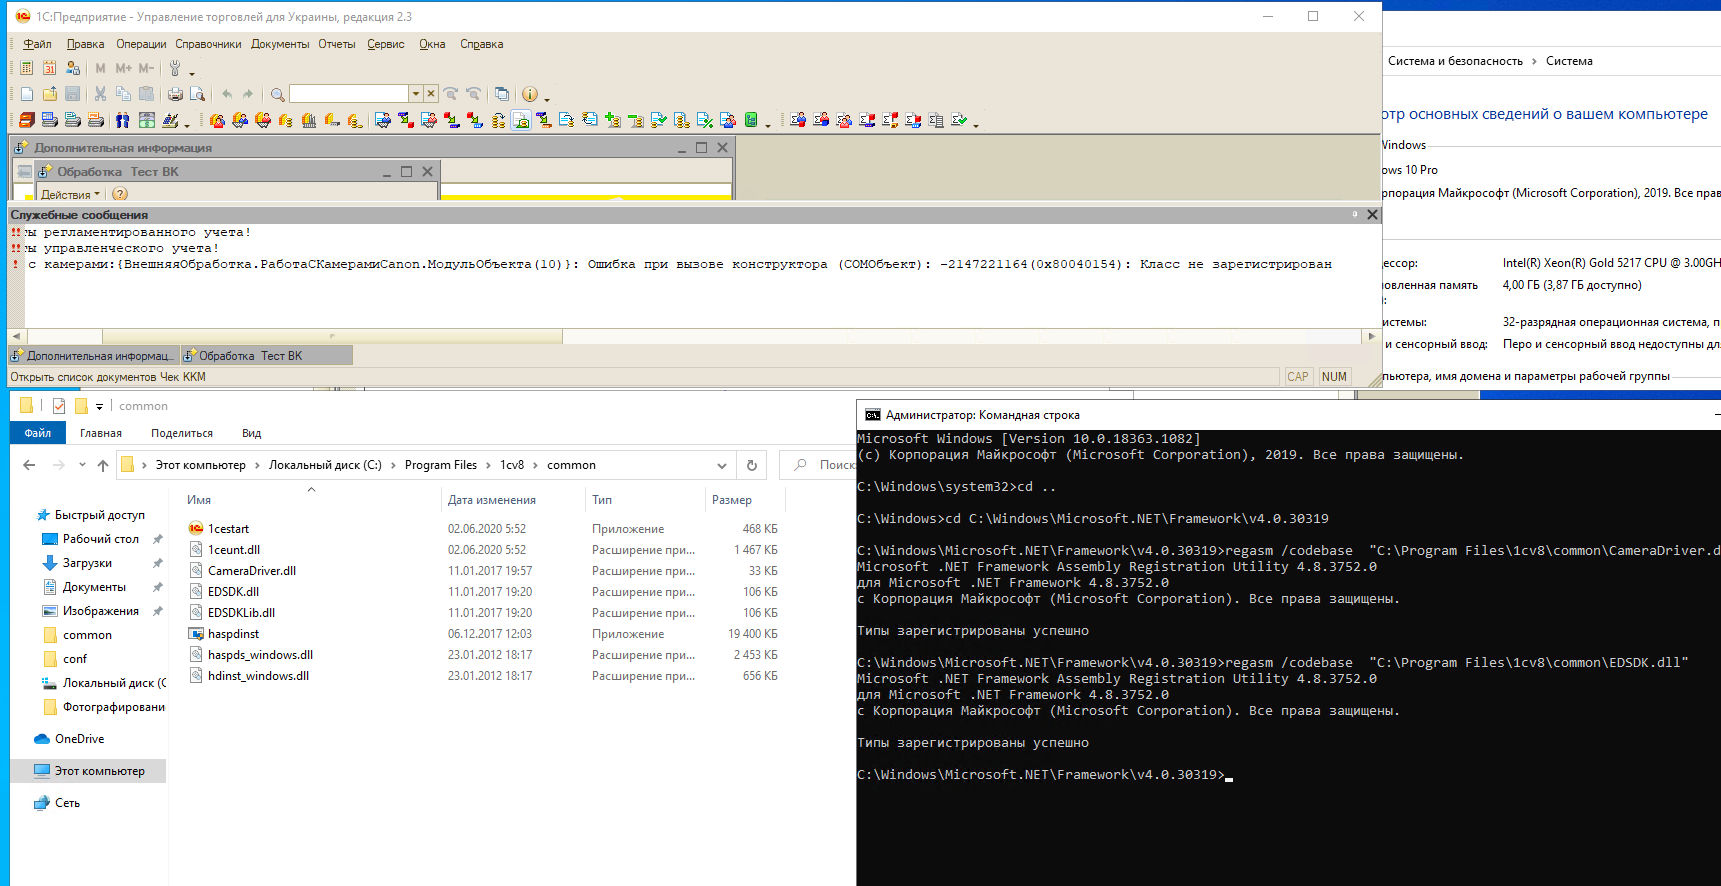Screen dimensions: 1721x886
Task: Open the Файл menu in 1C
Action: (x=37, y=44)
